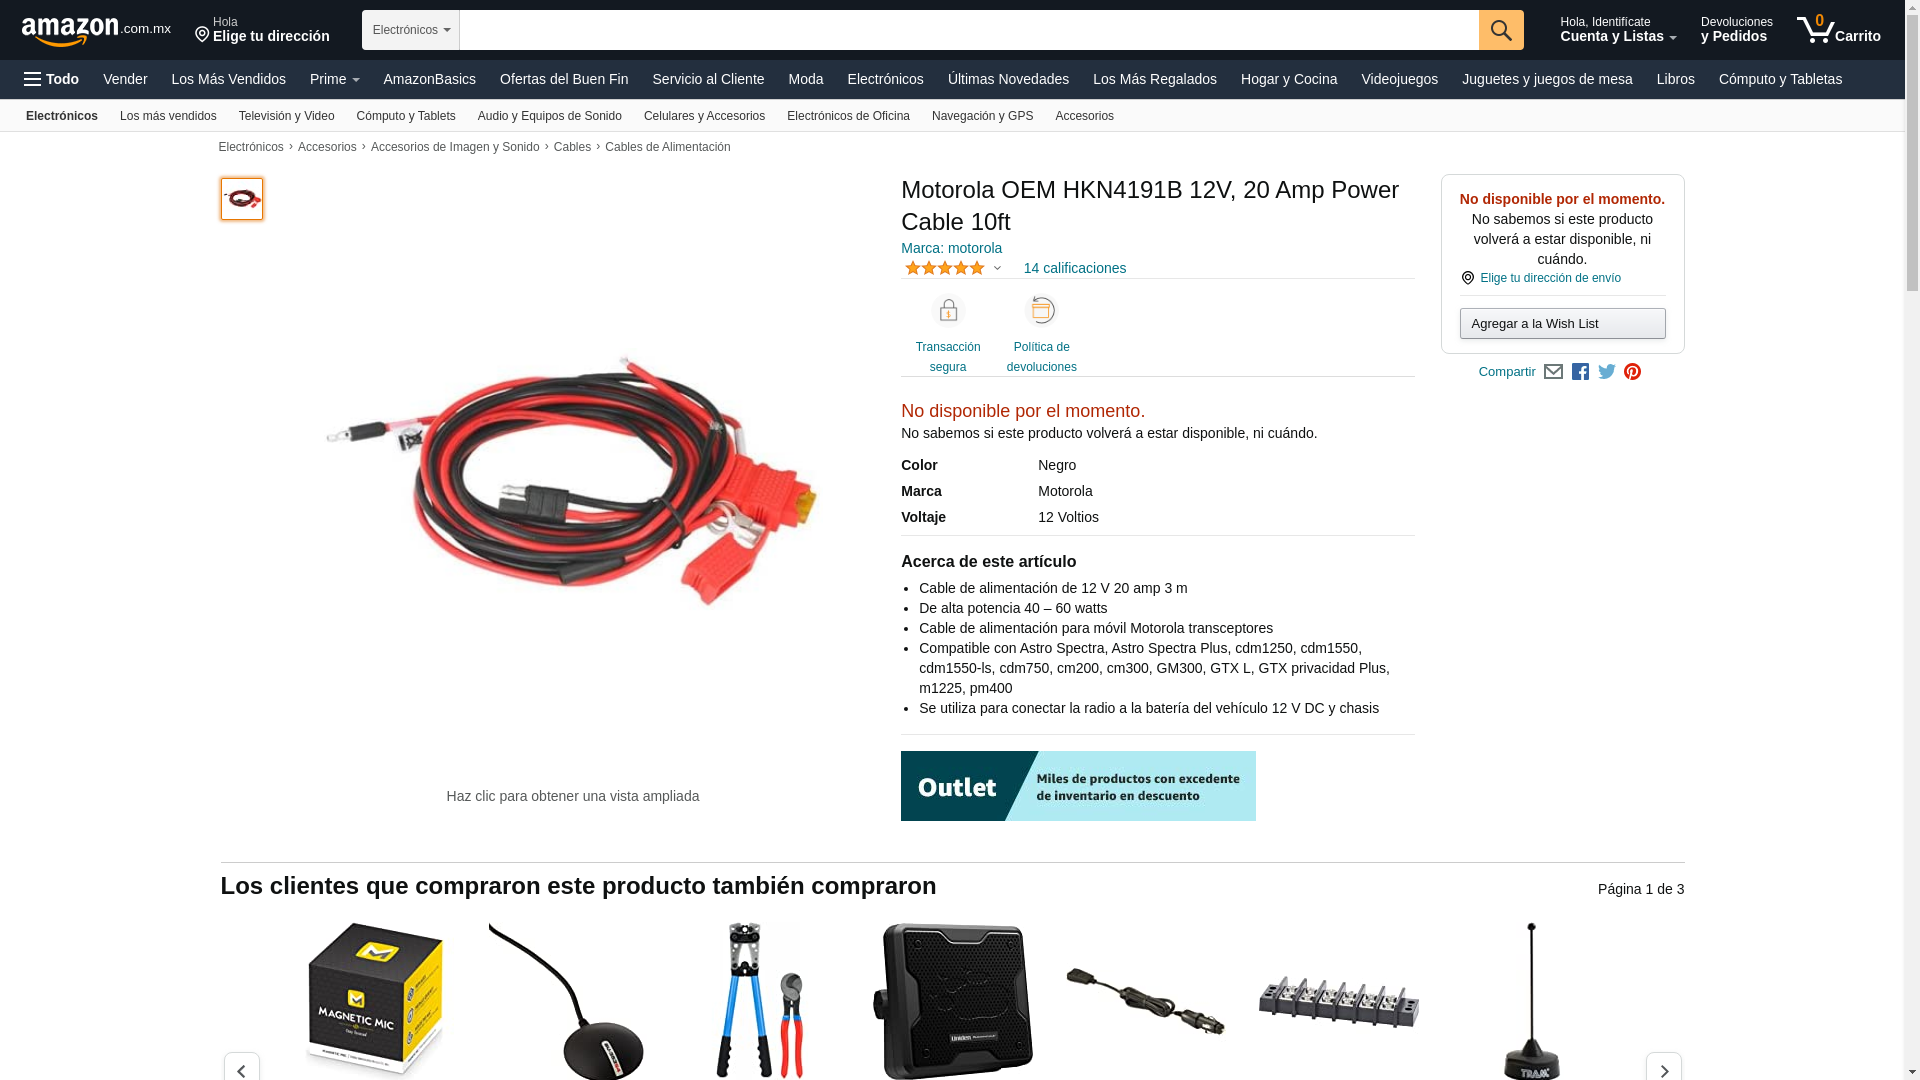Focus the Amazon search input field

tap(969, 30)
